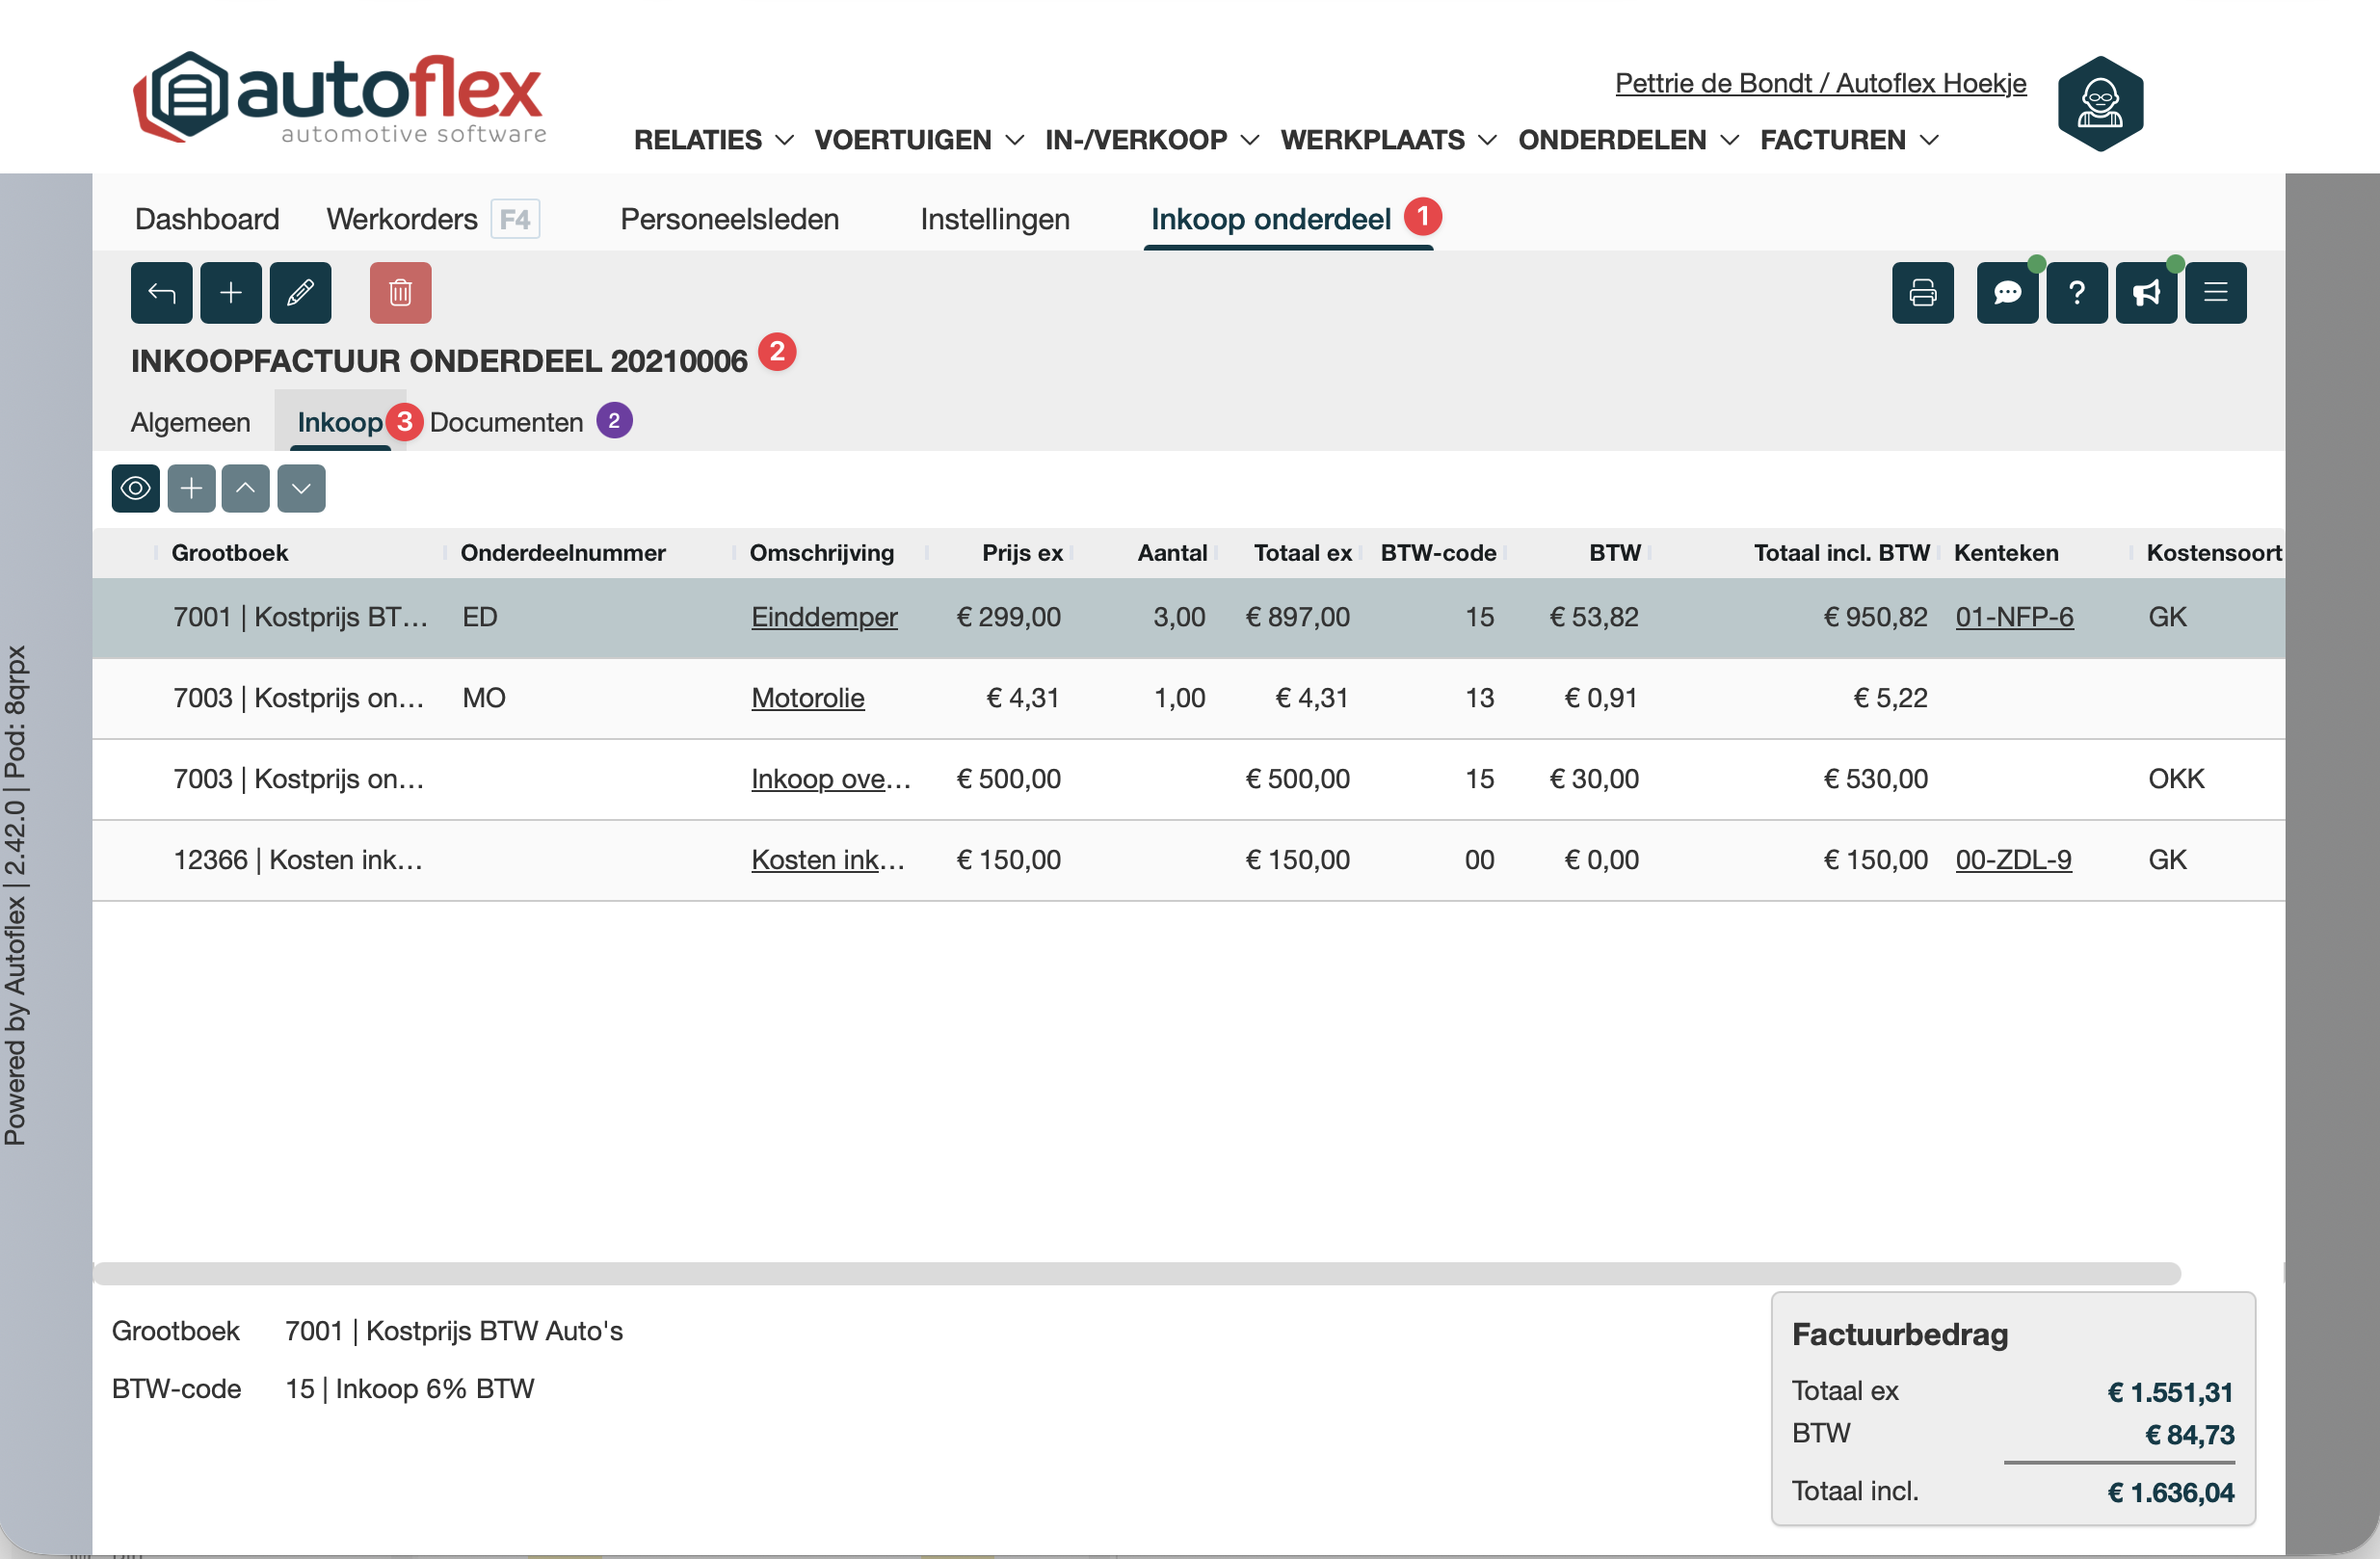Expand the IN-/VERKOOP menu
Screen dimensions: 2380x1559
pos(1152,140)
